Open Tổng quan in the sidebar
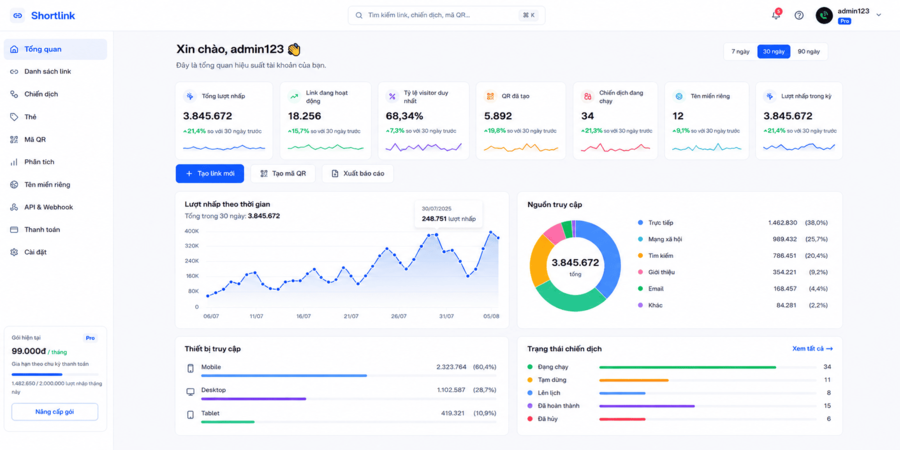Viewport: 900px width, 450px height. 55,49
